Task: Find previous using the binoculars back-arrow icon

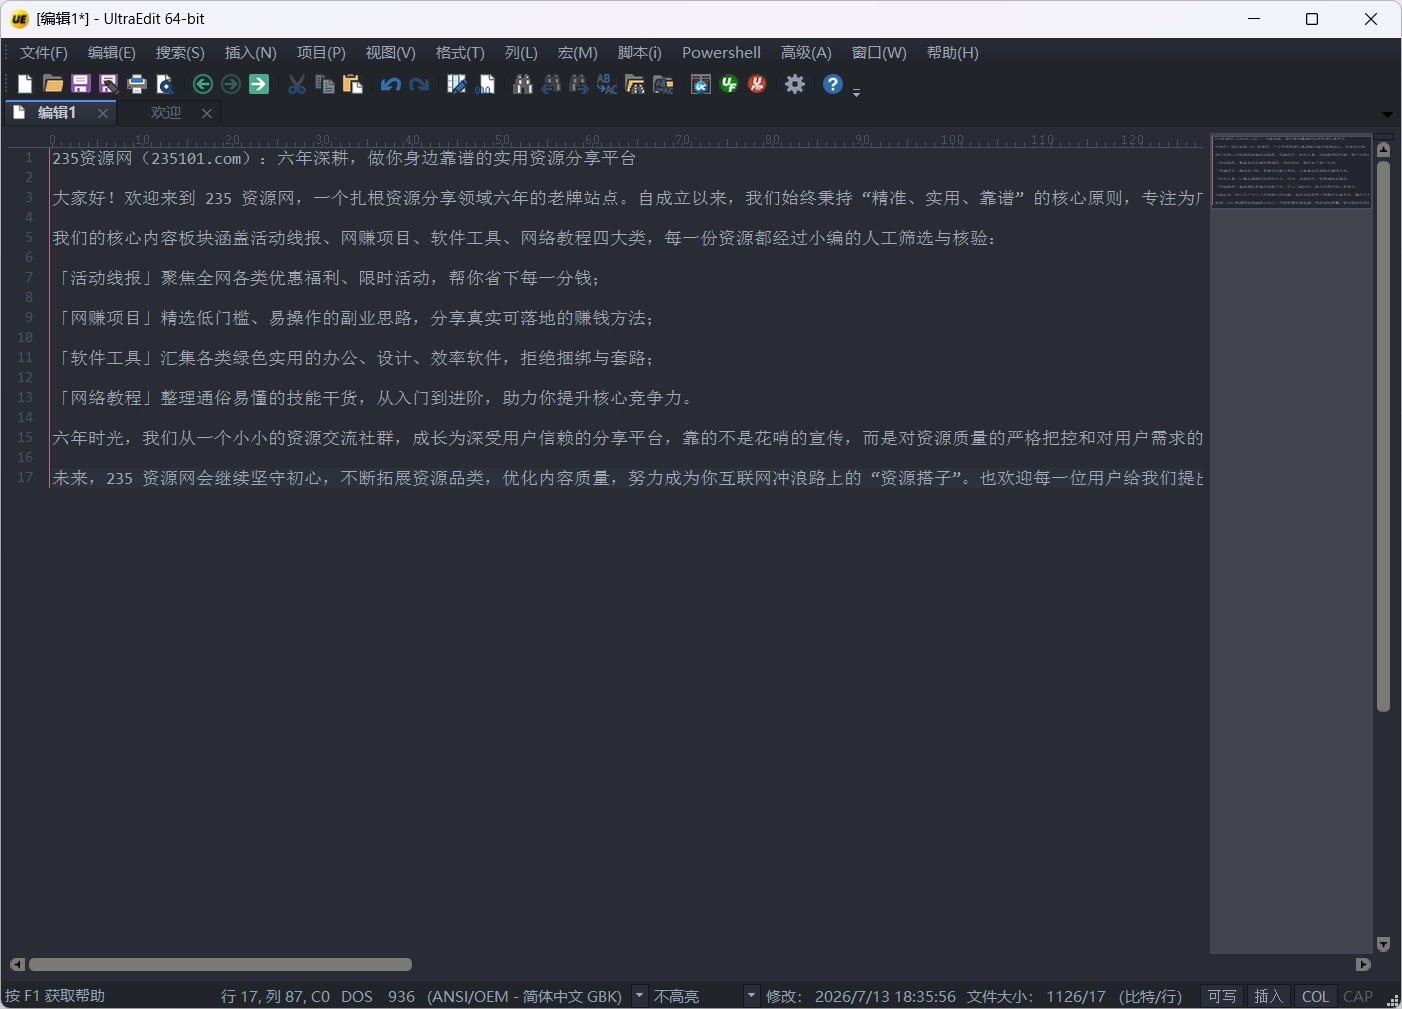Action: [x=551, y=85]
